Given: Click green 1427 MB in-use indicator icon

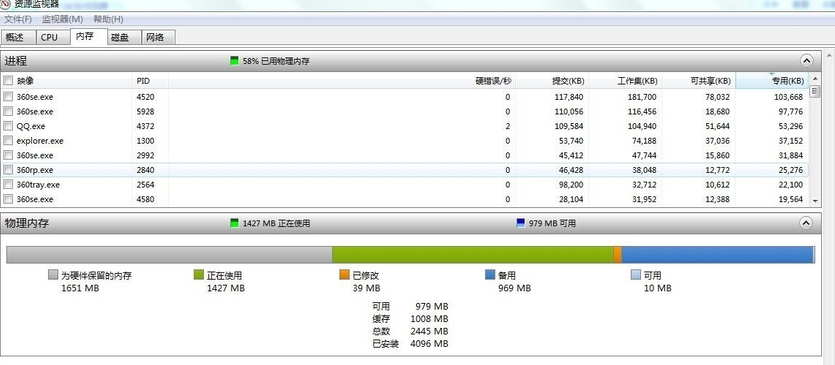Looking at the screenshot, I should point(234,223).
